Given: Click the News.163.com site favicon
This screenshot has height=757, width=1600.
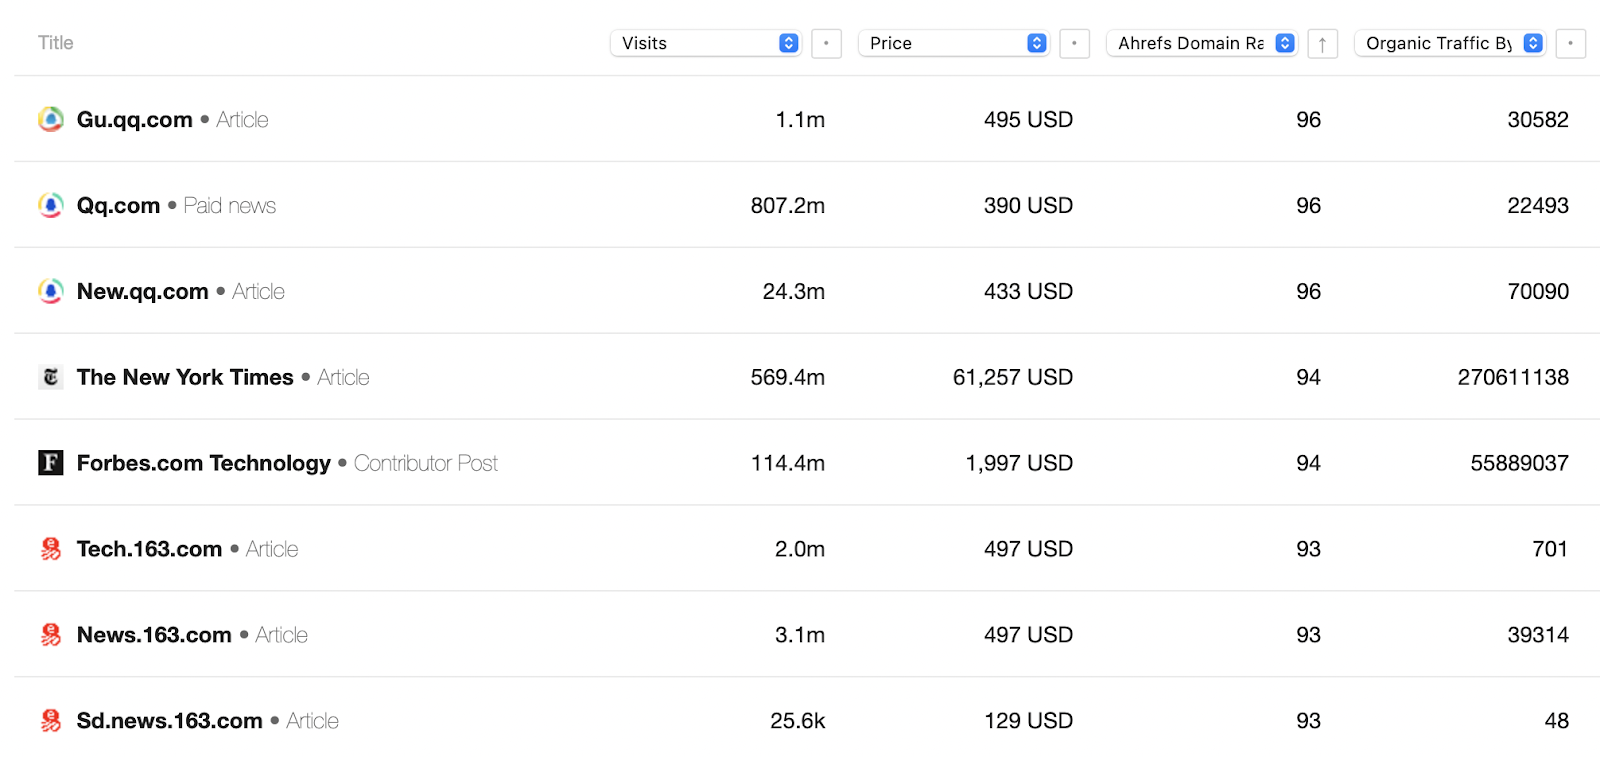Looking at the screenshot, I should click(51, 635).
